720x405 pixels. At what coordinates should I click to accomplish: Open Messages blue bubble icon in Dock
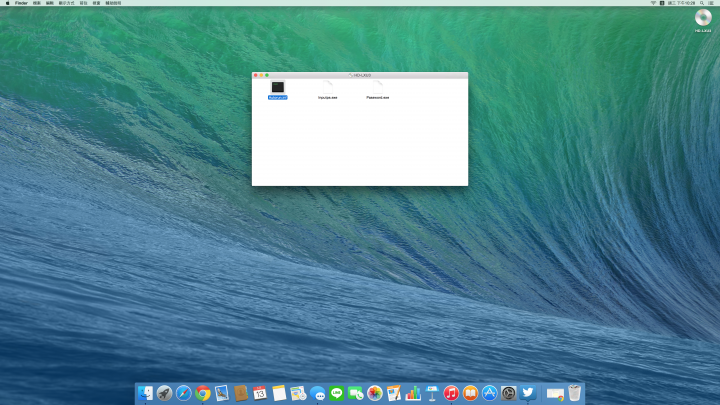pyautogui.click(x=317, y=393)
